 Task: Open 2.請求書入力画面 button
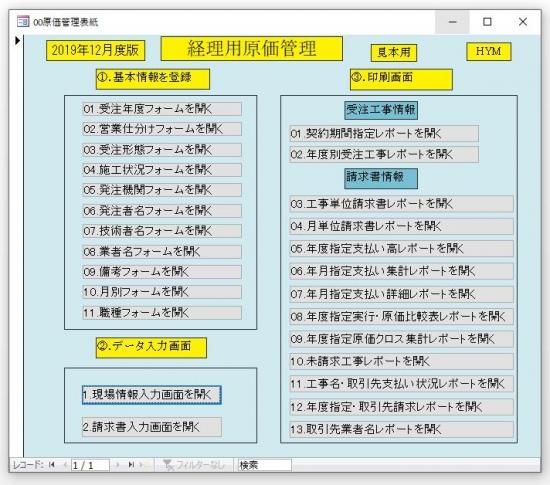click(152, 427)
